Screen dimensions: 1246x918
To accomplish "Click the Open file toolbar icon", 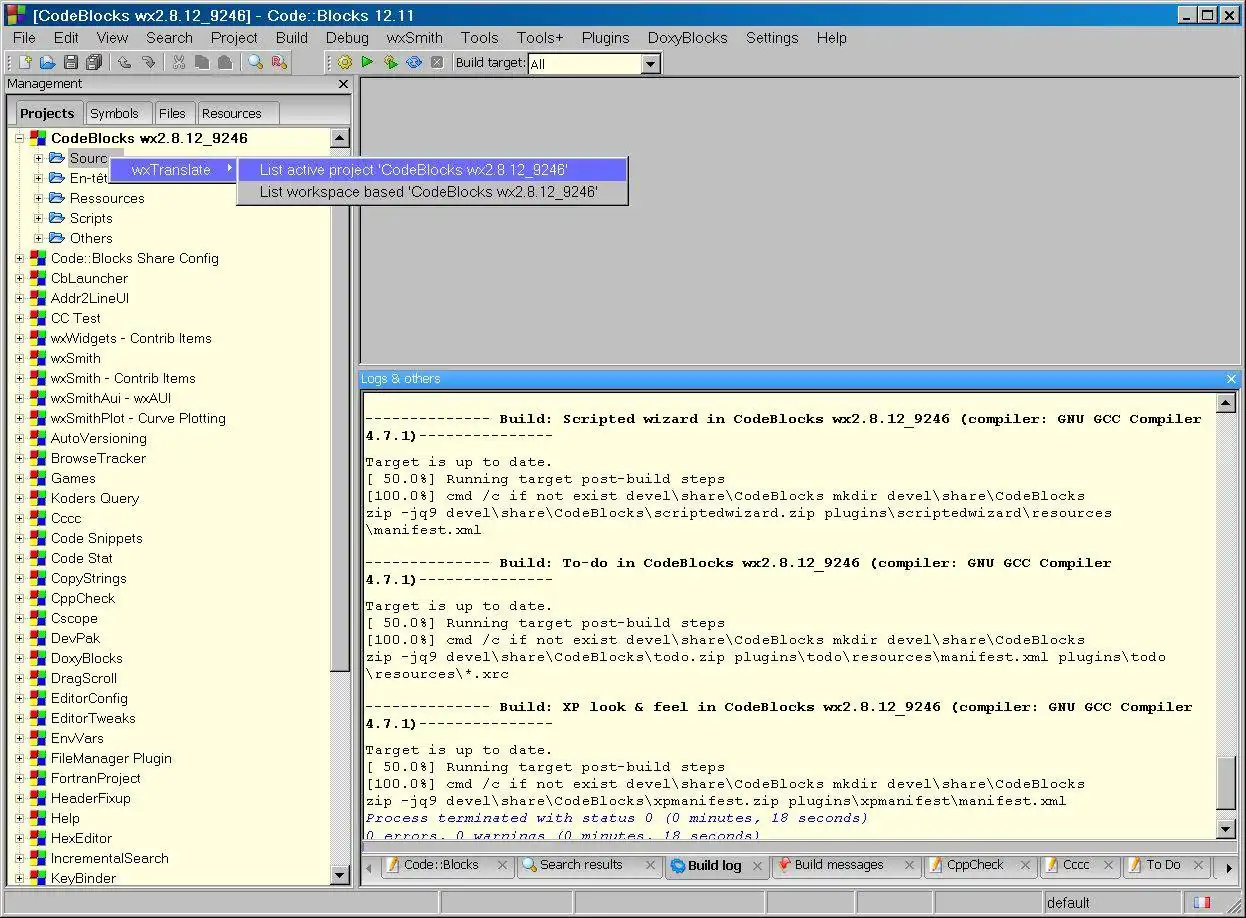I will click(x=48, y=63).
